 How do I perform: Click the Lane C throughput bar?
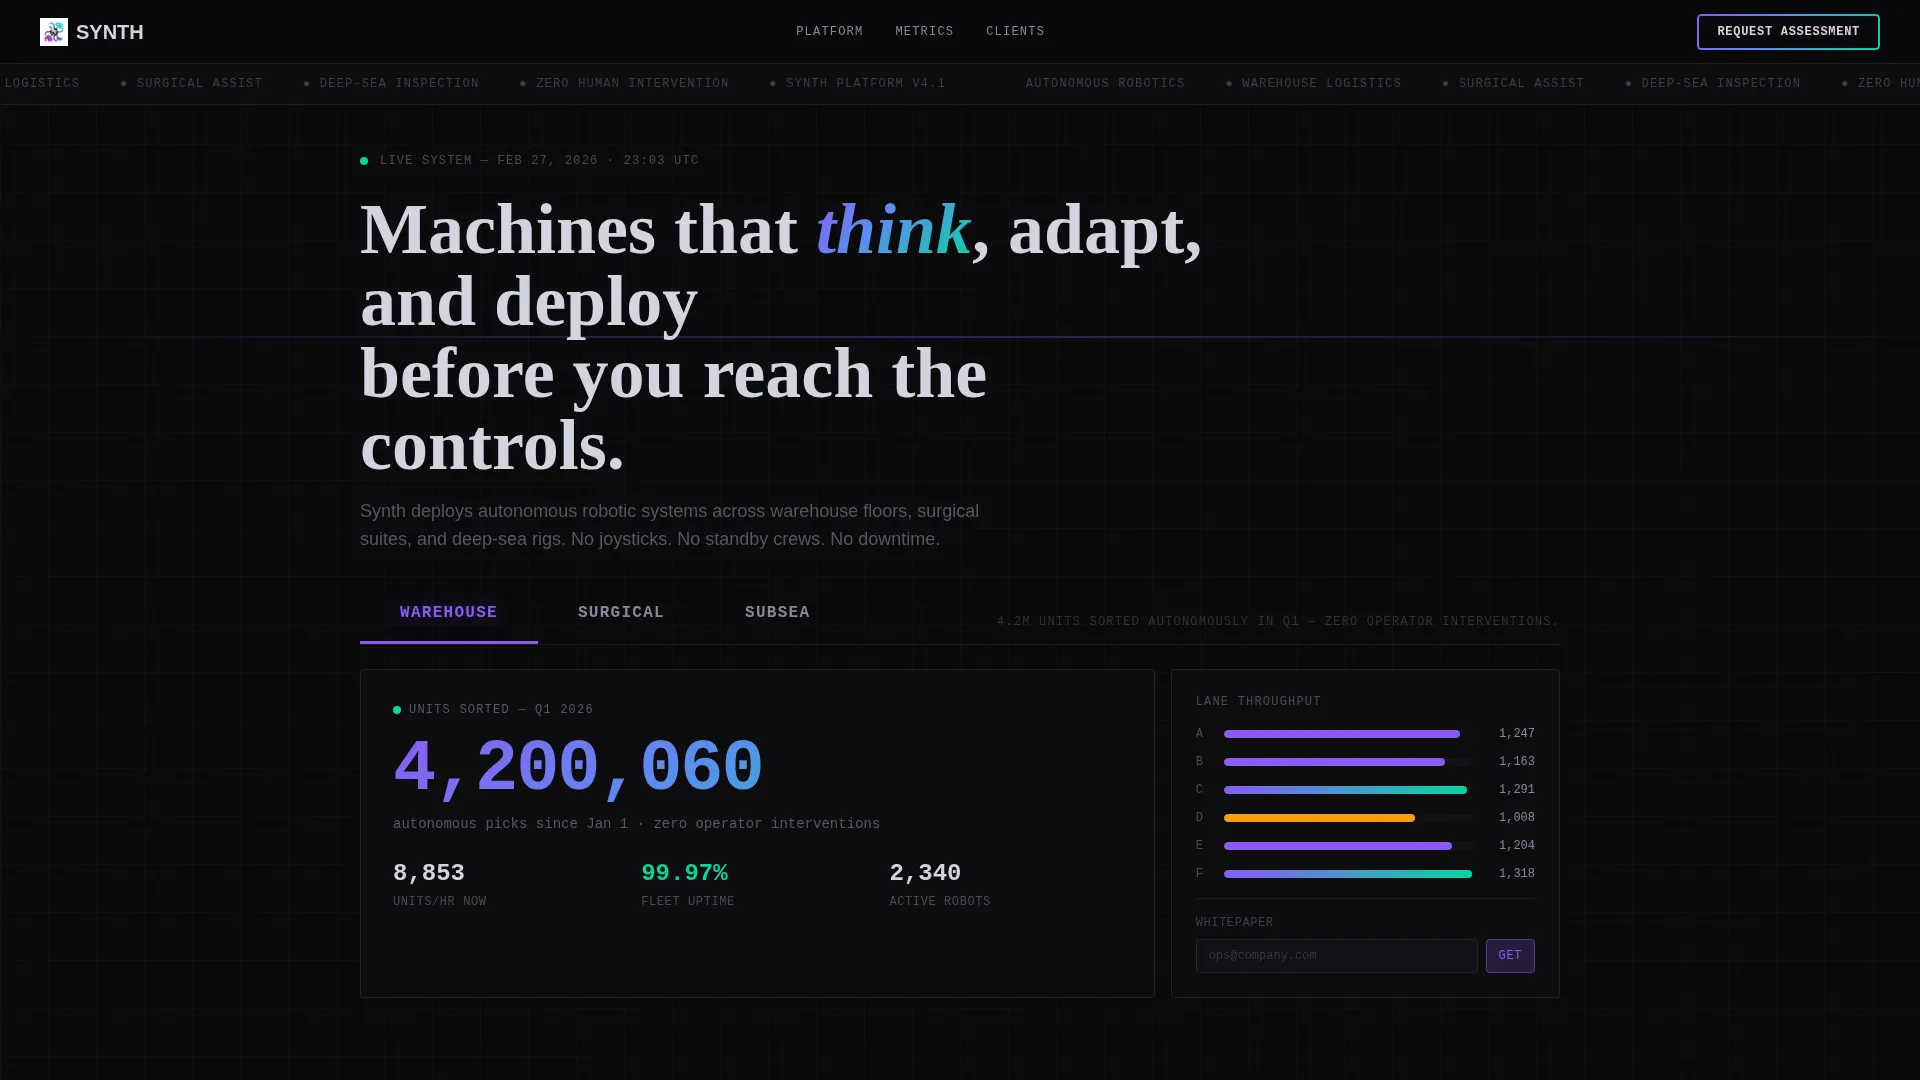(1345, 790)
